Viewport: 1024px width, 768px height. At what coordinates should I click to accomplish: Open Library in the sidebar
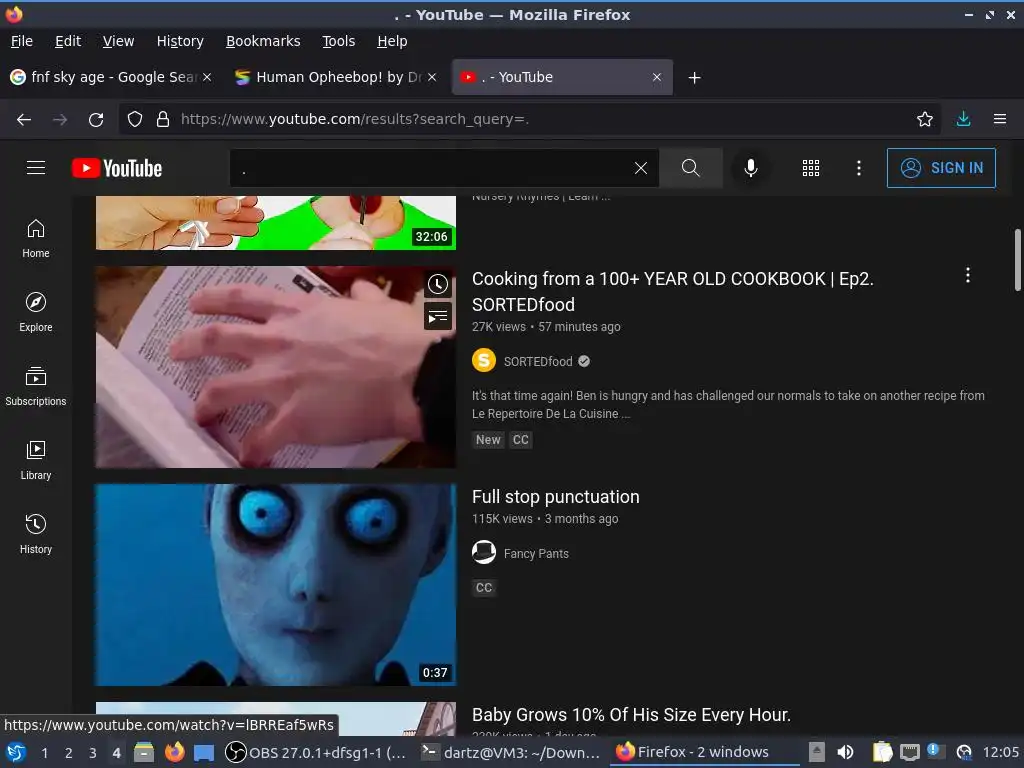(x=36, y=460)
